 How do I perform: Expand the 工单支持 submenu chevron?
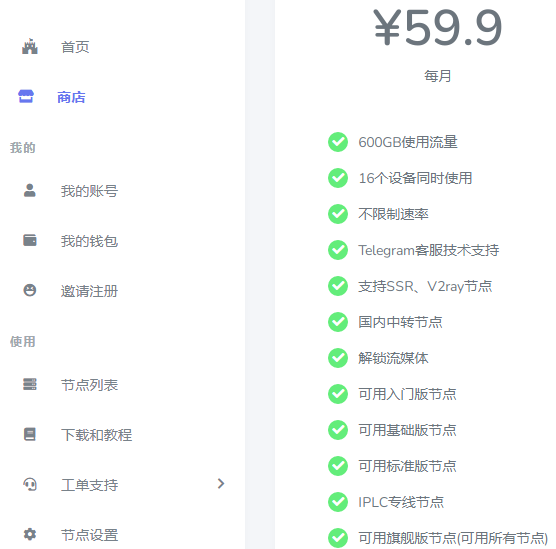click(221, 484)
